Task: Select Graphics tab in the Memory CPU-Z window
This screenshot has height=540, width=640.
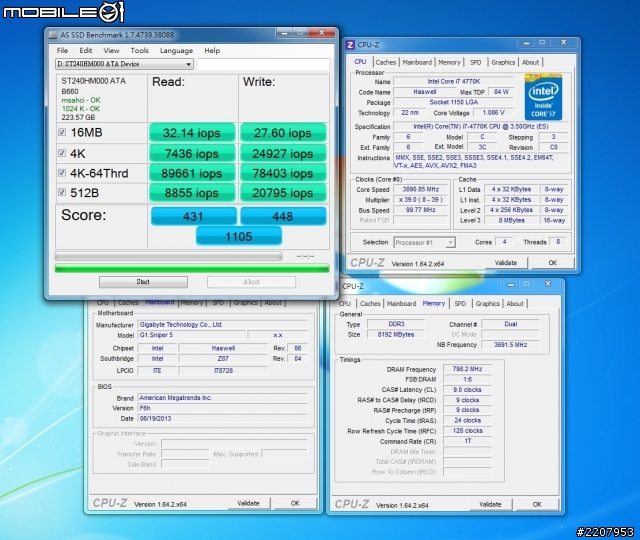Action: point(488,304)
